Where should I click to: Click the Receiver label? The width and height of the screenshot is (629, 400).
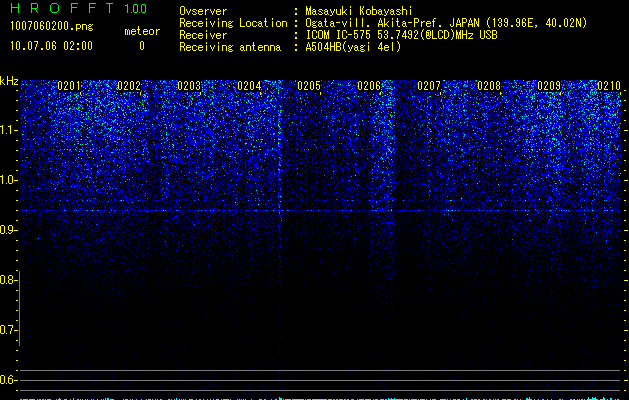pyautogui.click(x=203, y=35)
